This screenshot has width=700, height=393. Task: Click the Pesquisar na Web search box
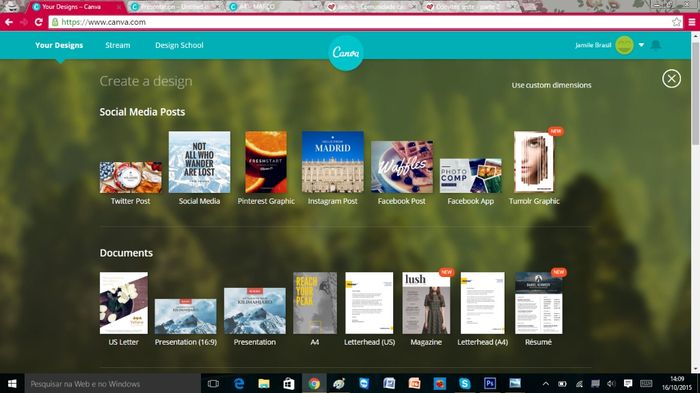point(112,384)
